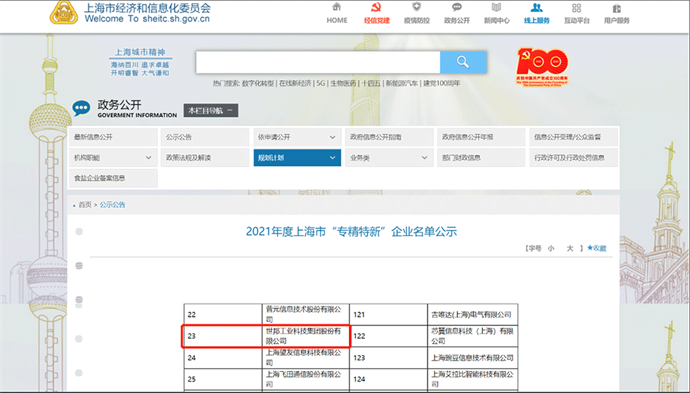The height and width of the screenshot is (393, 690).
Task: Click table cell 吉维达(上海)电气有限公司
Action: tap(472, 314)
